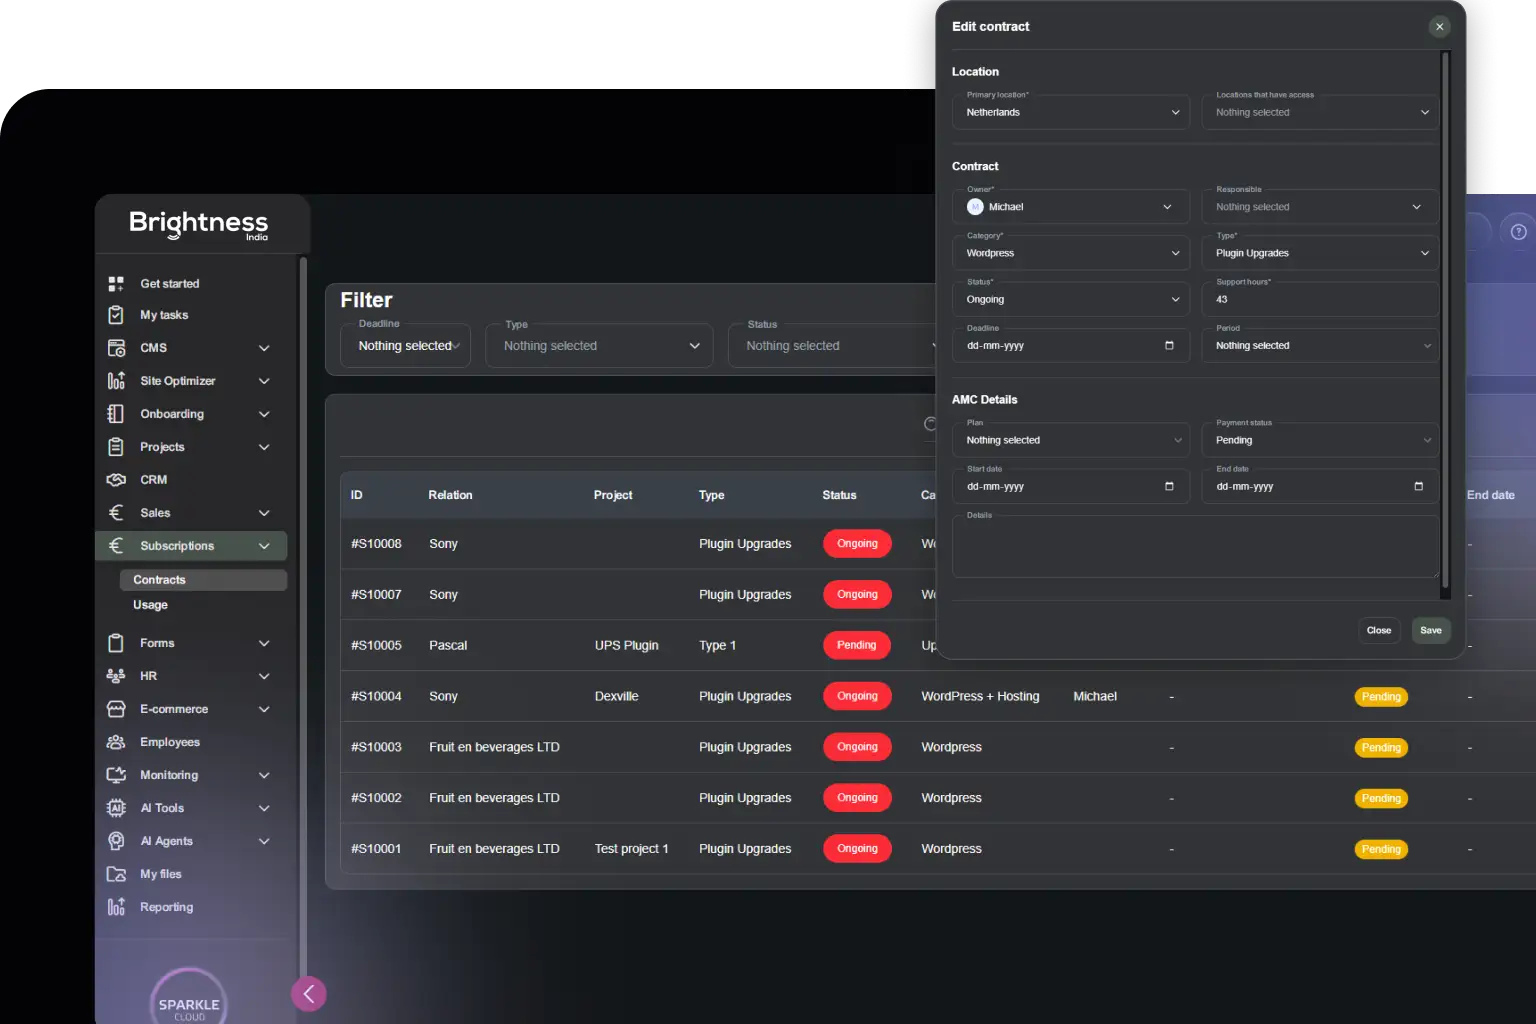Open the Payment status dropdown

point(1320,440)
